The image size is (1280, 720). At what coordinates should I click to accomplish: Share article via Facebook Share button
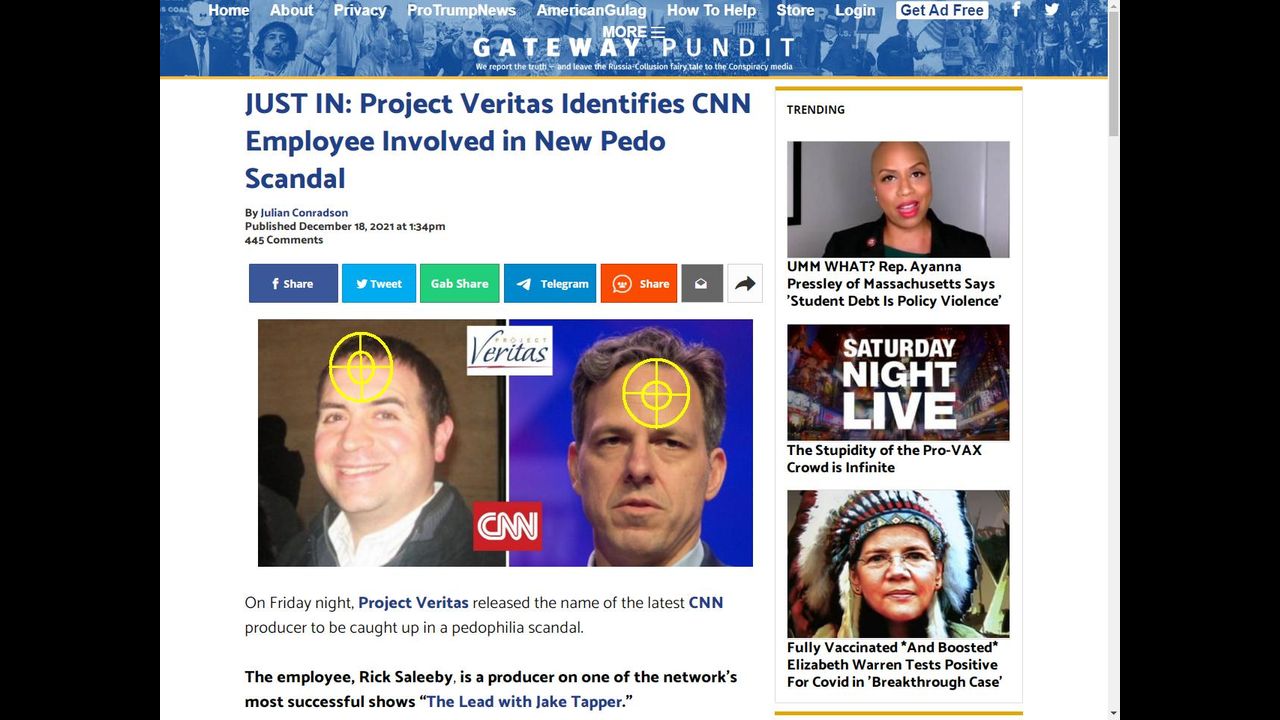[x=293, y=283]
